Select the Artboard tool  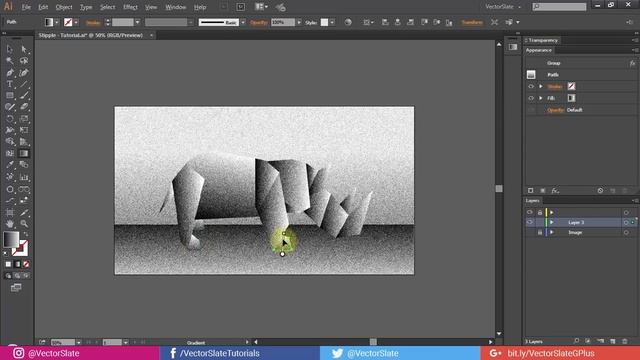pos(9,213)
